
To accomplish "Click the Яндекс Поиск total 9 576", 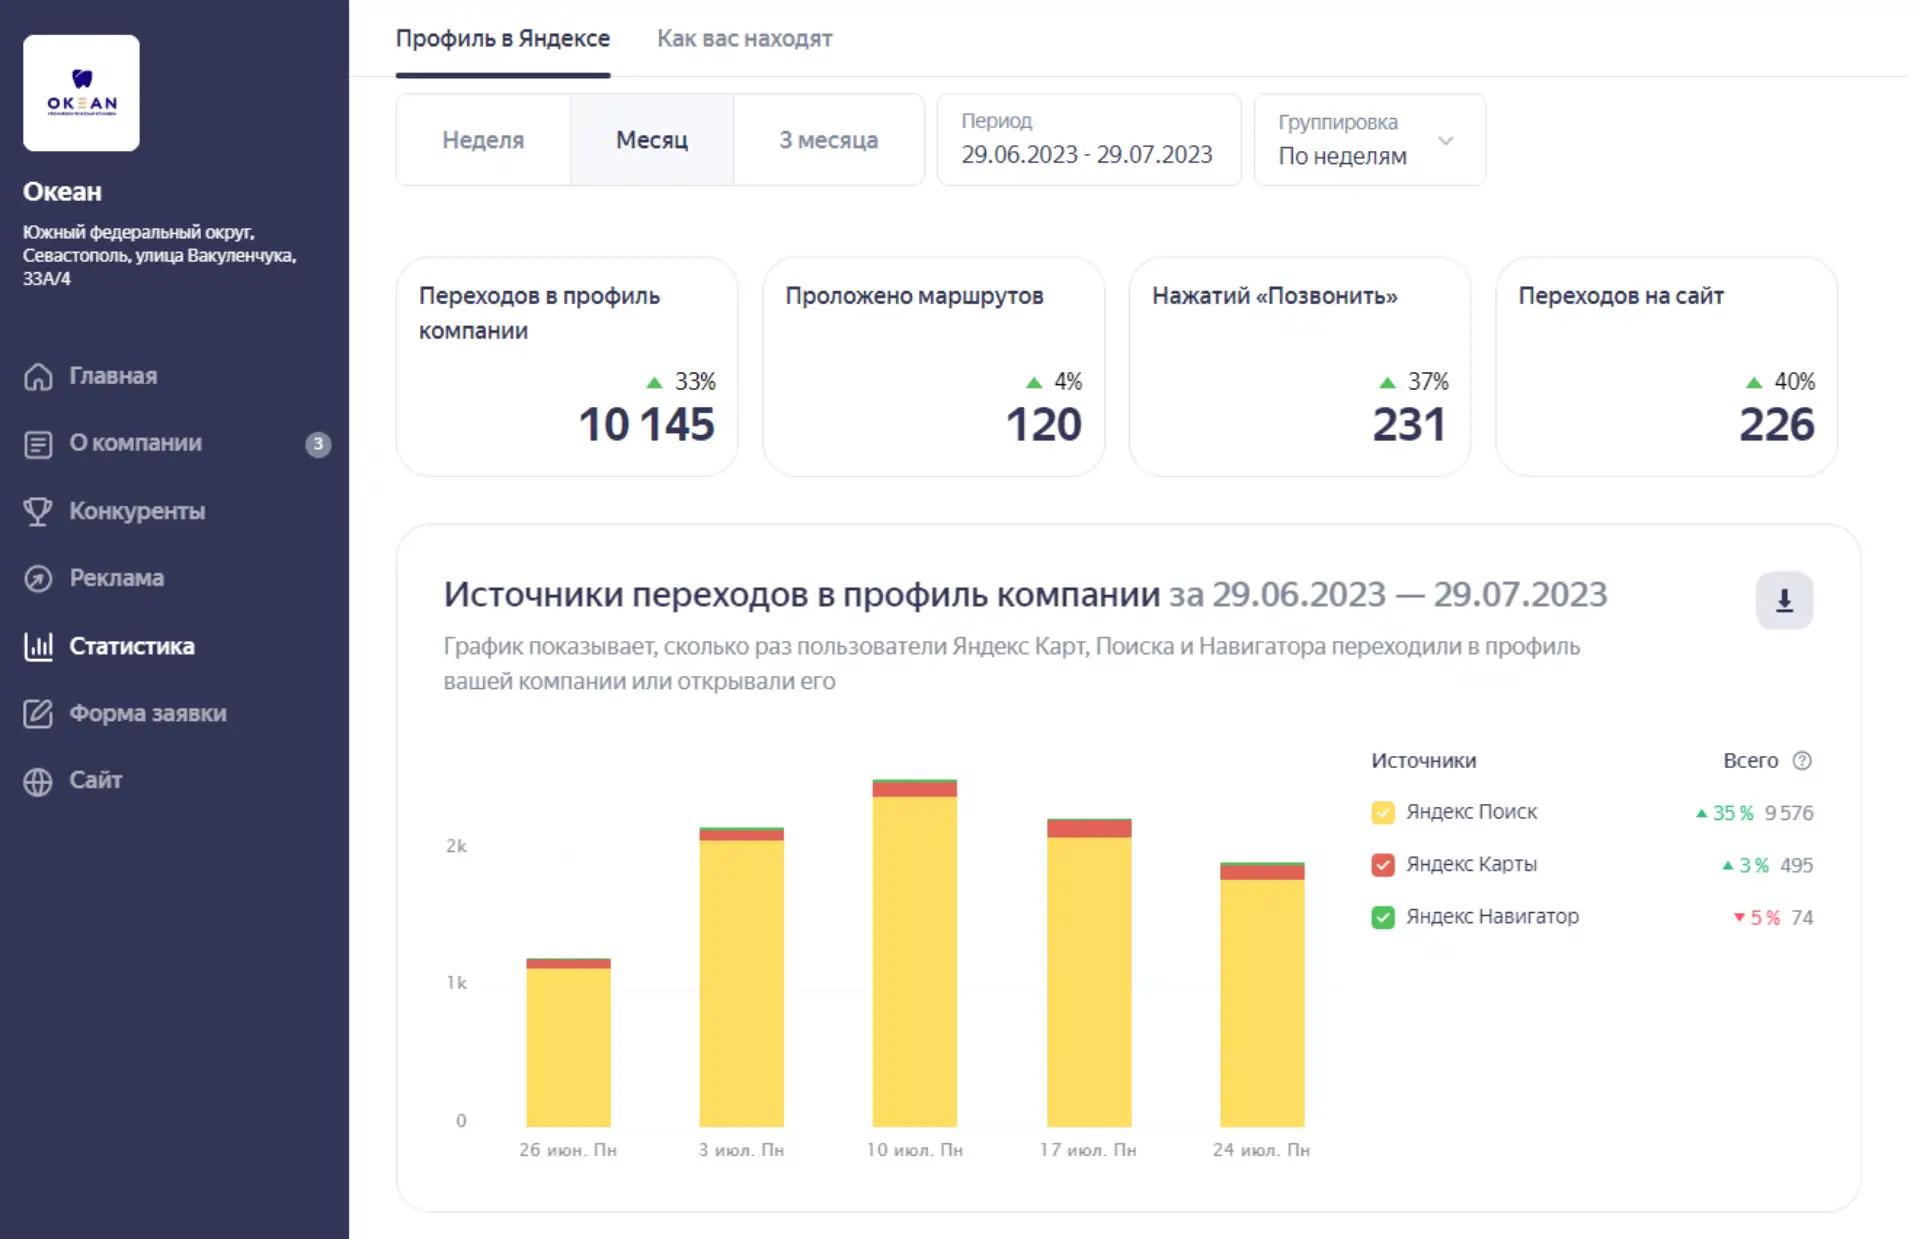I will click(1788, 813).
